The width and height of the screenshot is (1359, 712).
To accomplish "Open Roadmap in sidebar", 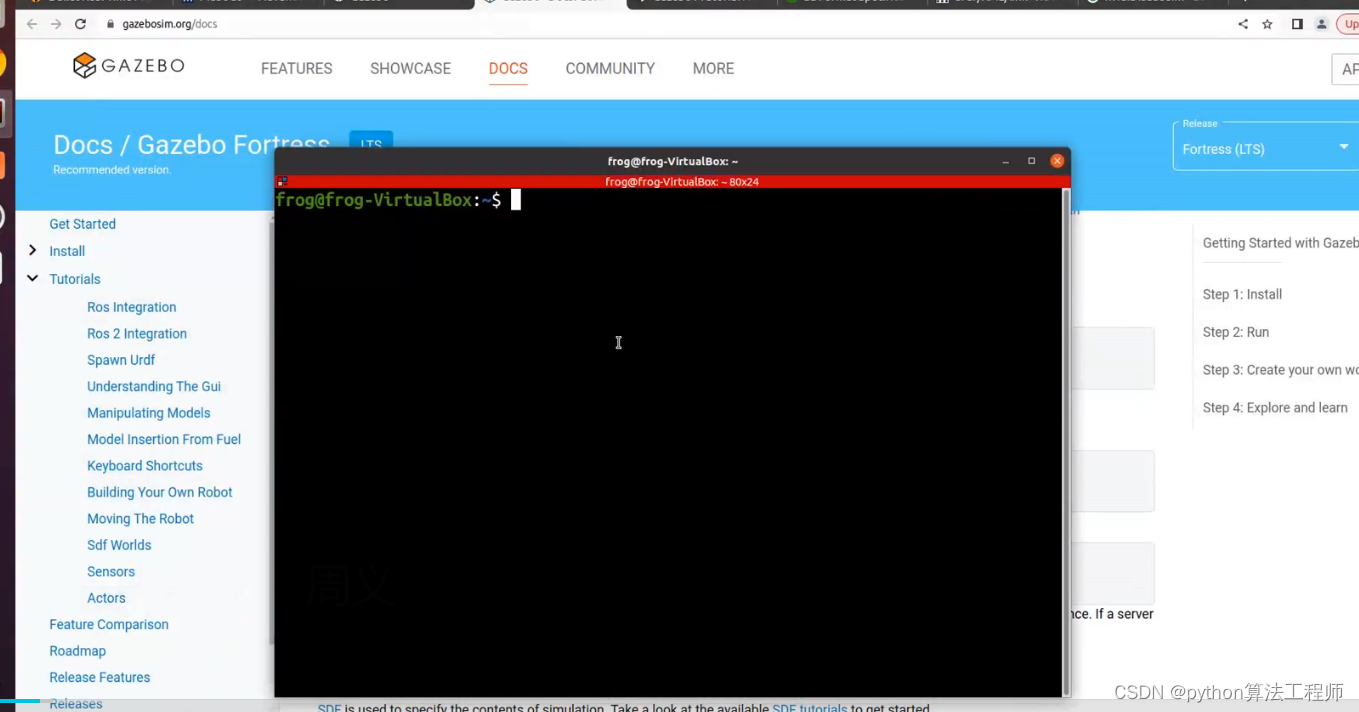I will [x=78, y=651].
